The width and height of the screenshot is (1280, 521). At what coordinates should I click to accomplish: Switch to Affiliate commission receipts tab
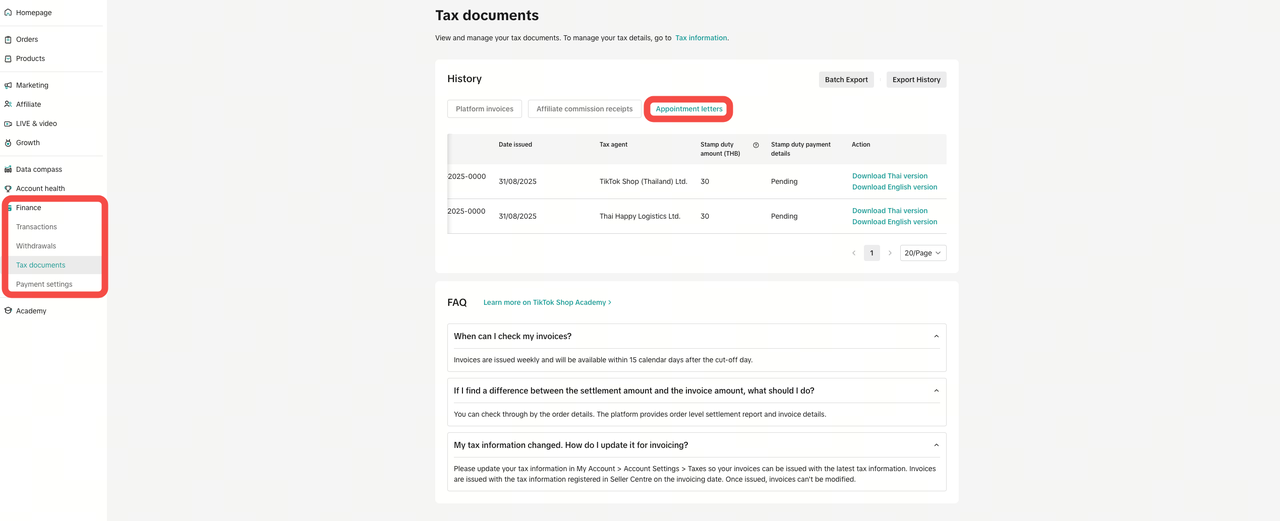(x=585, y=109)
